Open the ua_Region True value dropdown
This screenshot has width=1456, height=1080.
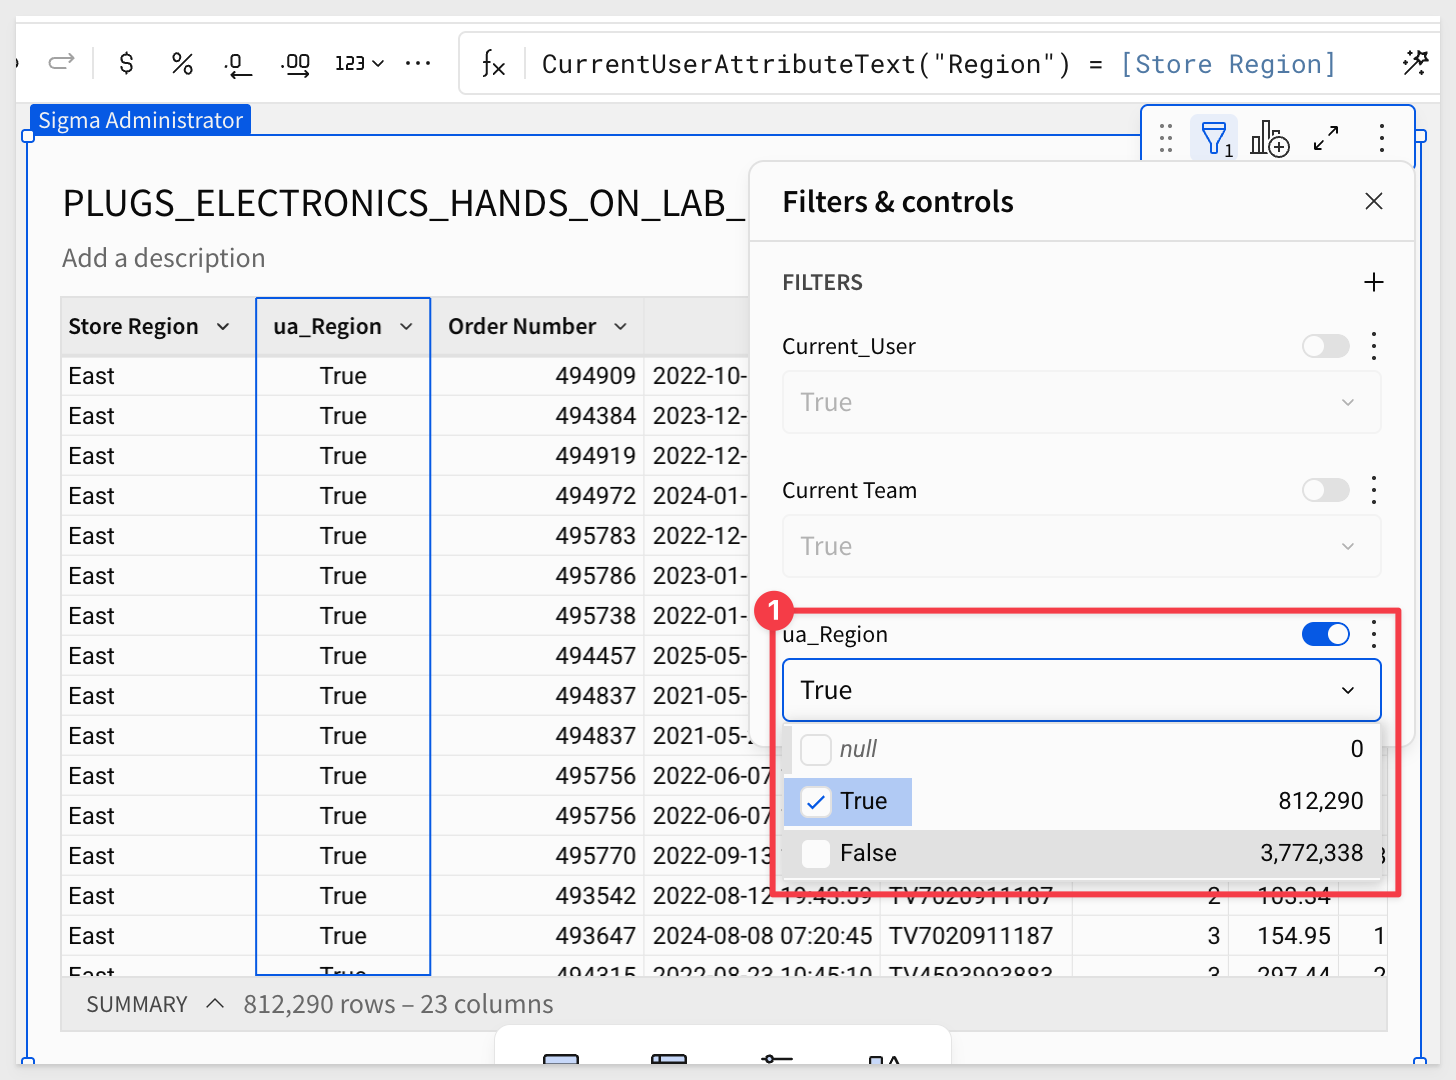(x=1082, y=690)
